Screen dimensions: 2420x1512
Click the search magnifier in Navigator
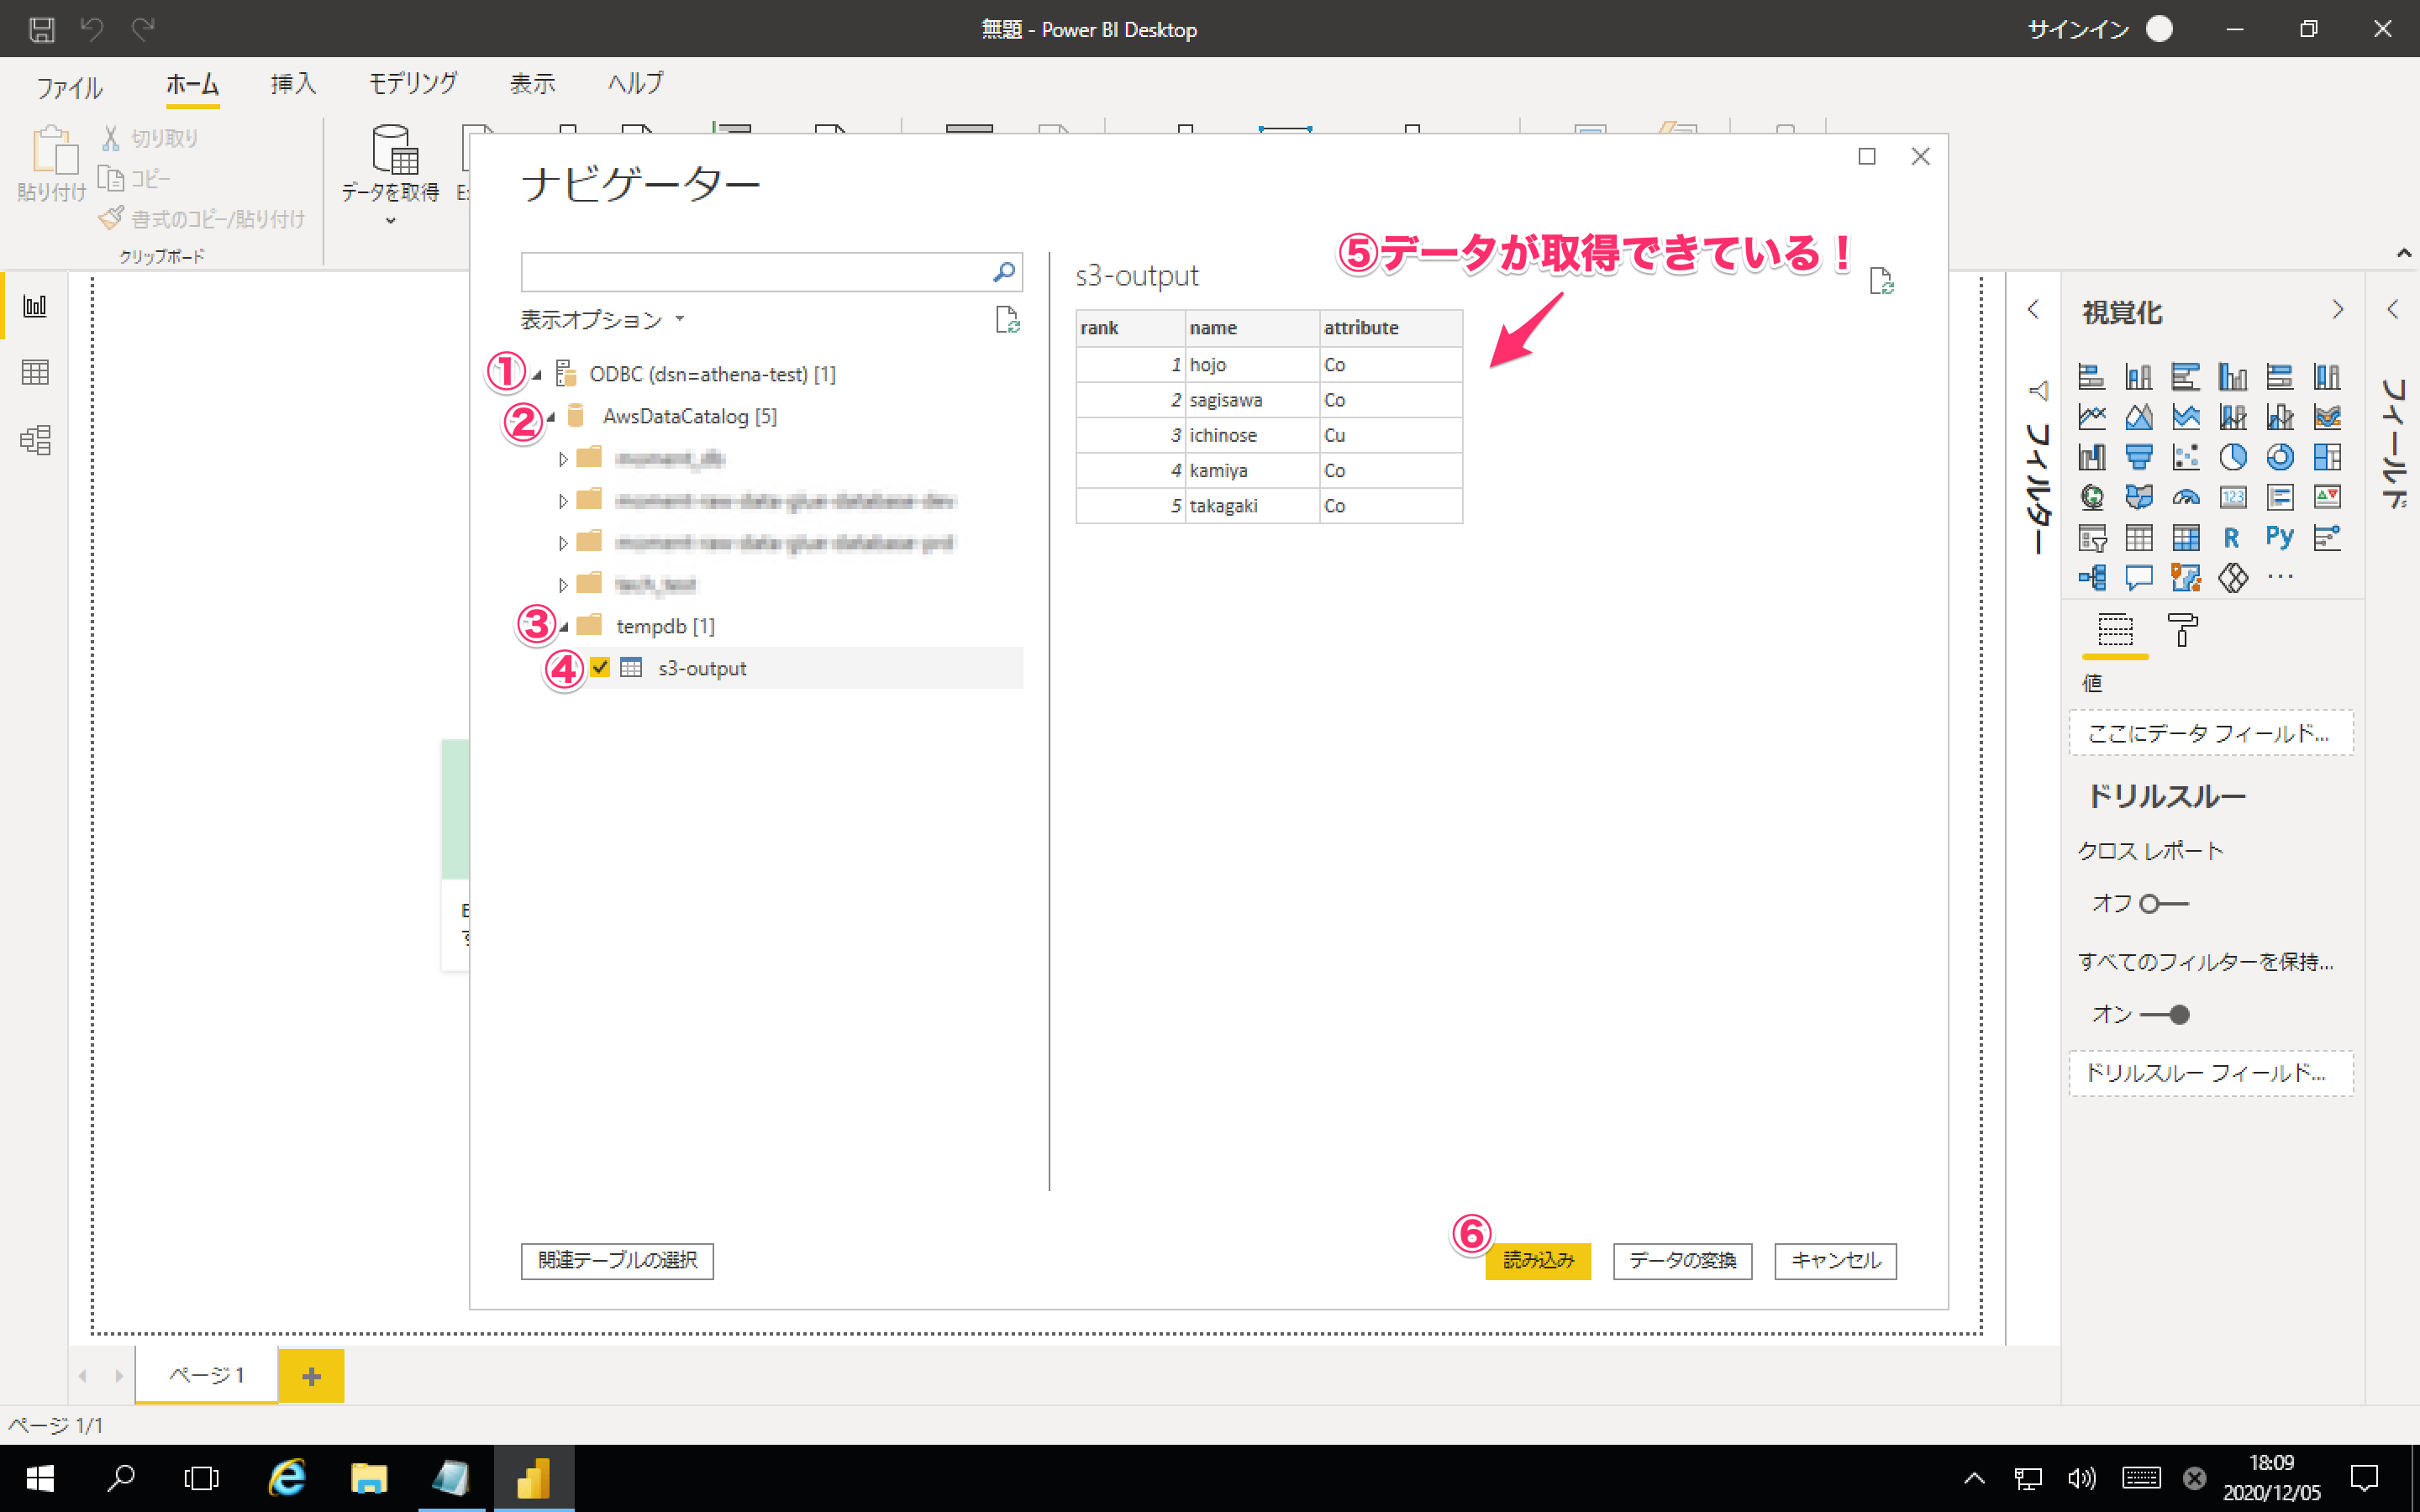(x=1004, y=271)
